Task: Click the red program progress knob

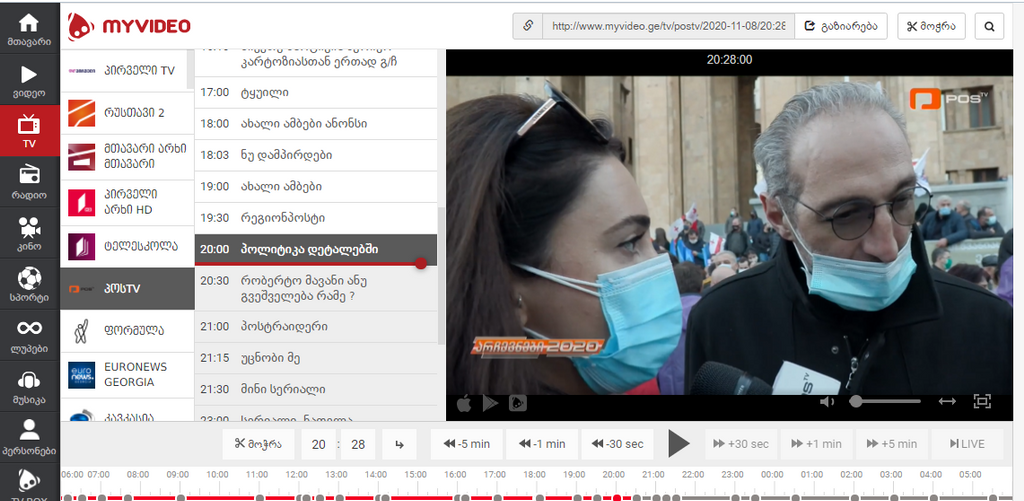Action: pyautogui.click(x=421, y=263)
